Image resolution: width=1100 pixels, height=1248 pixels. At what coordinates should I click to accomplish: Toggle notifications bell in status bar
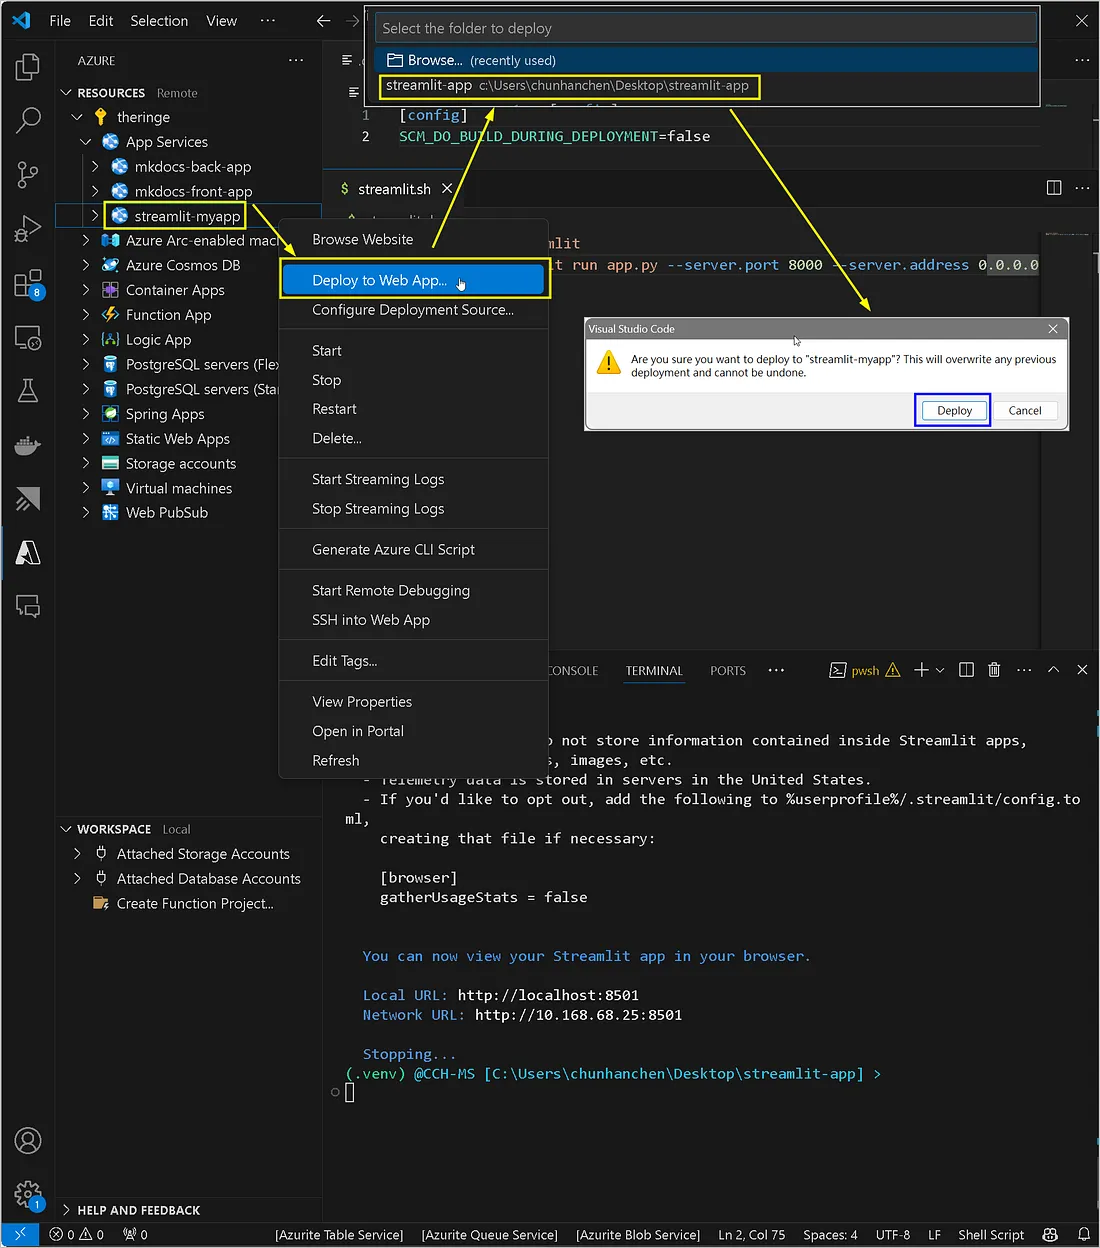[x=1083, y=1234]
